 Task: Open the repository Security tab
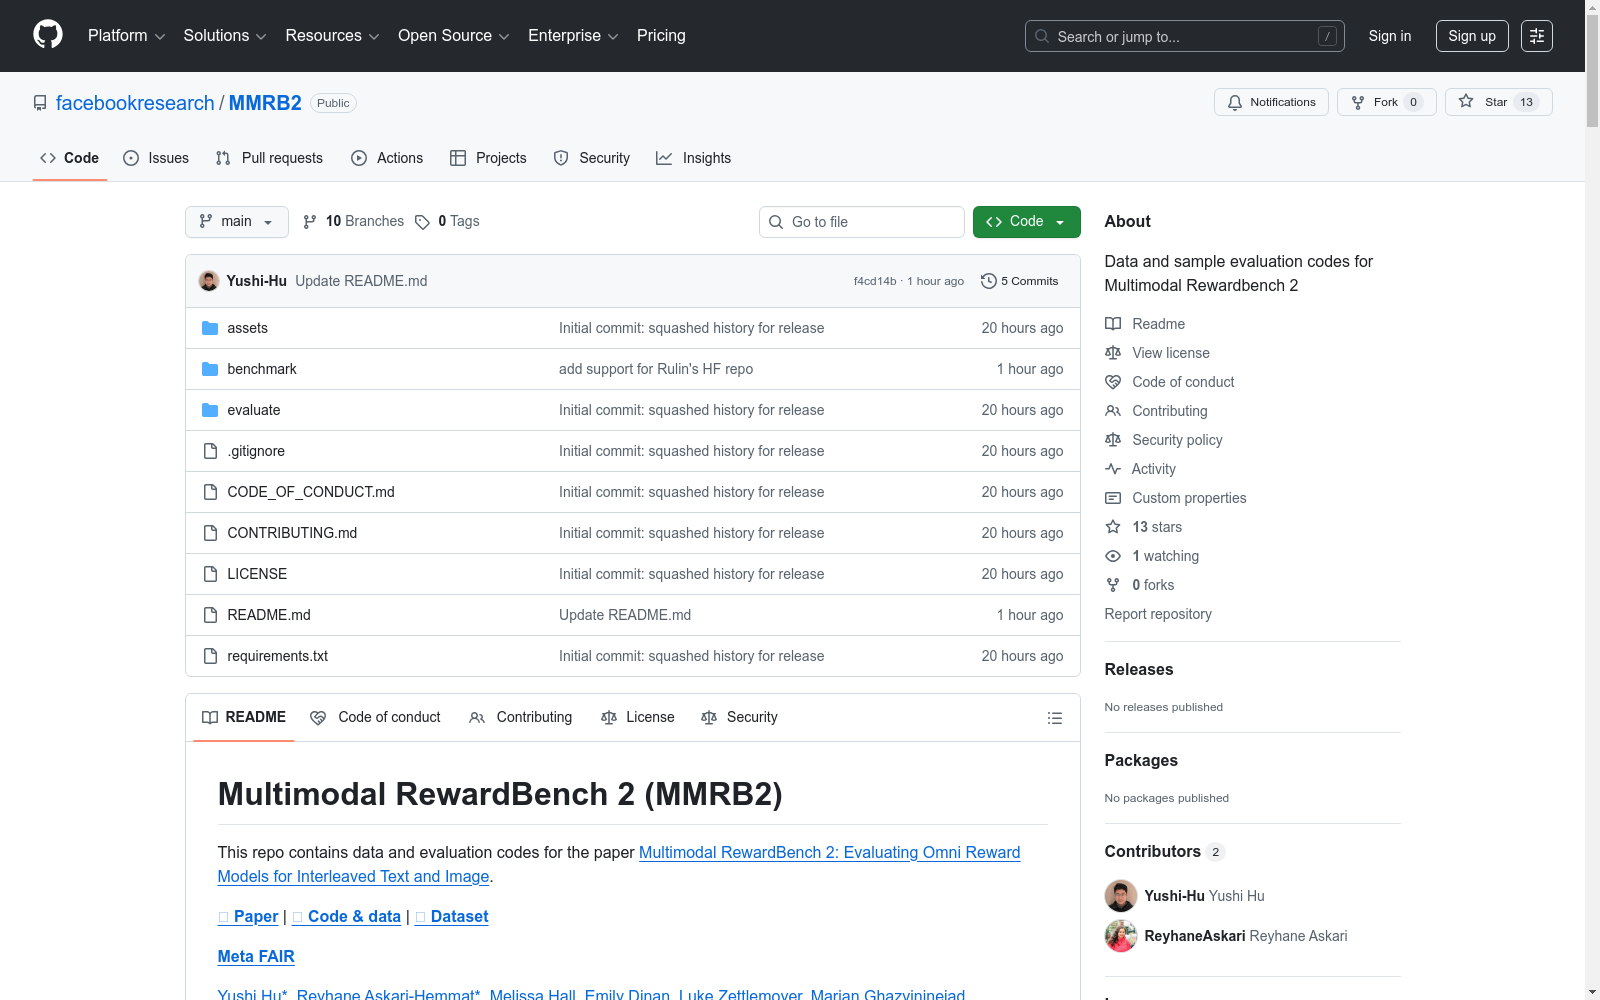tap(592, 158)
